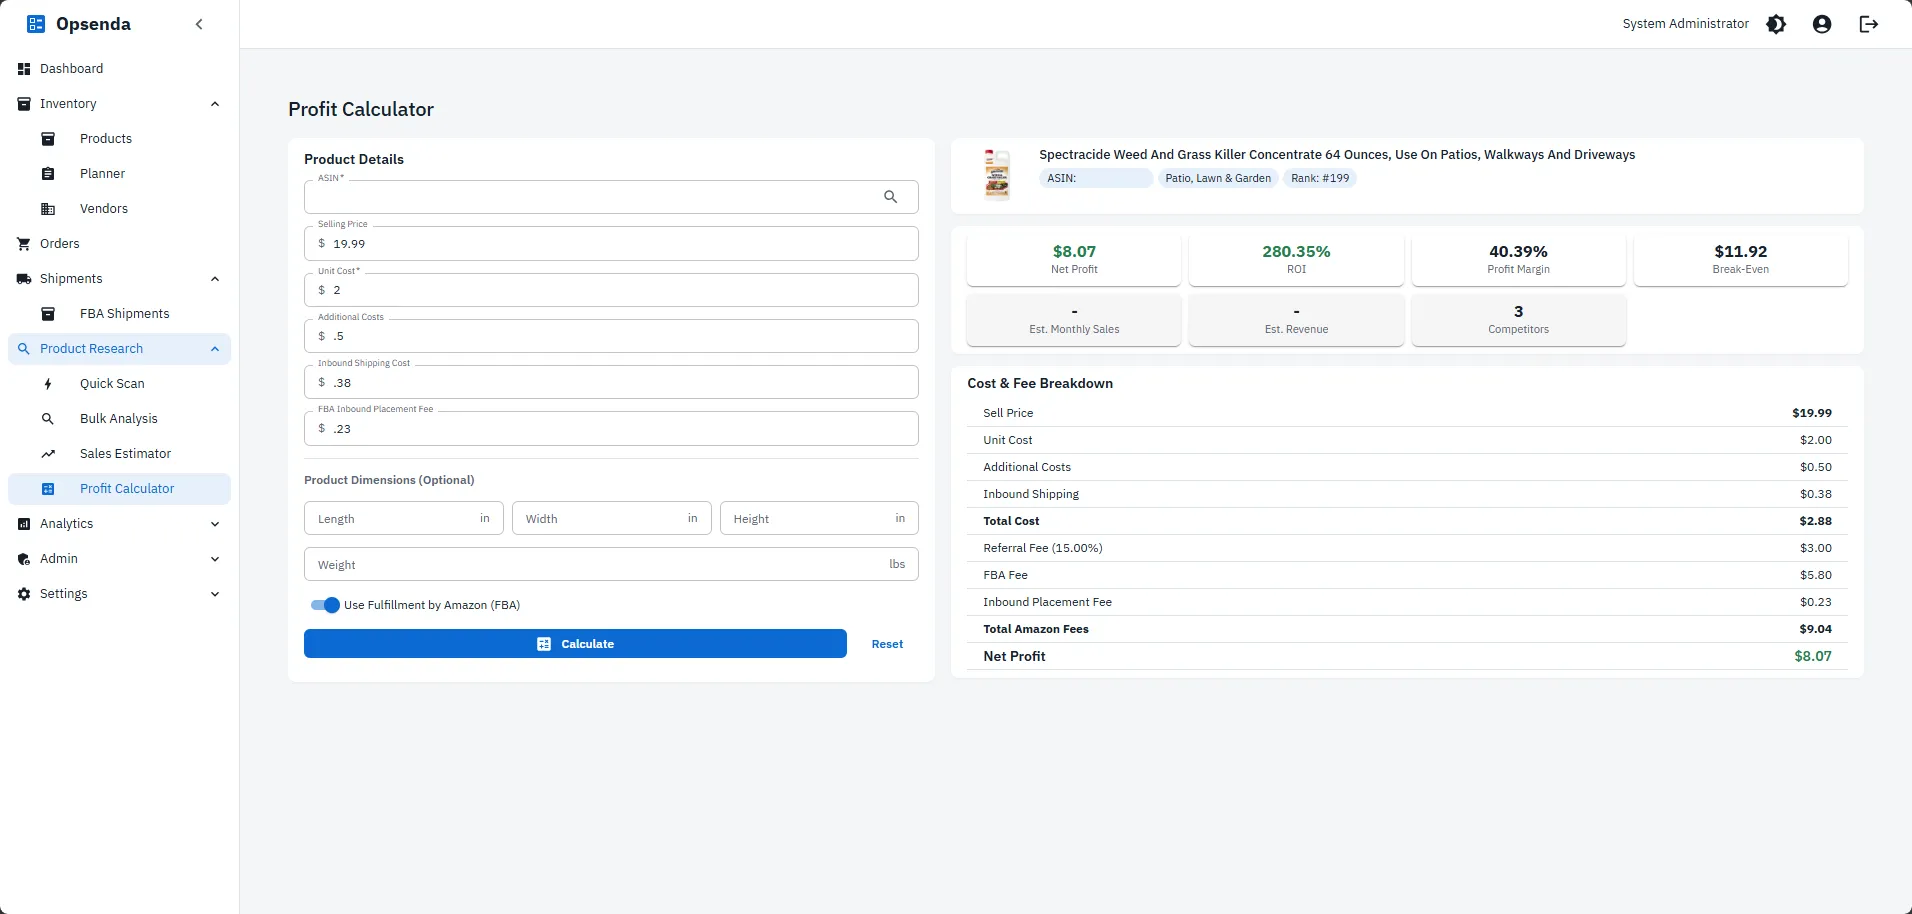The width and height of the screenshot is (1912, 914).
Task: Click the FBA Shipments box icon
Action: coord(48,314)
